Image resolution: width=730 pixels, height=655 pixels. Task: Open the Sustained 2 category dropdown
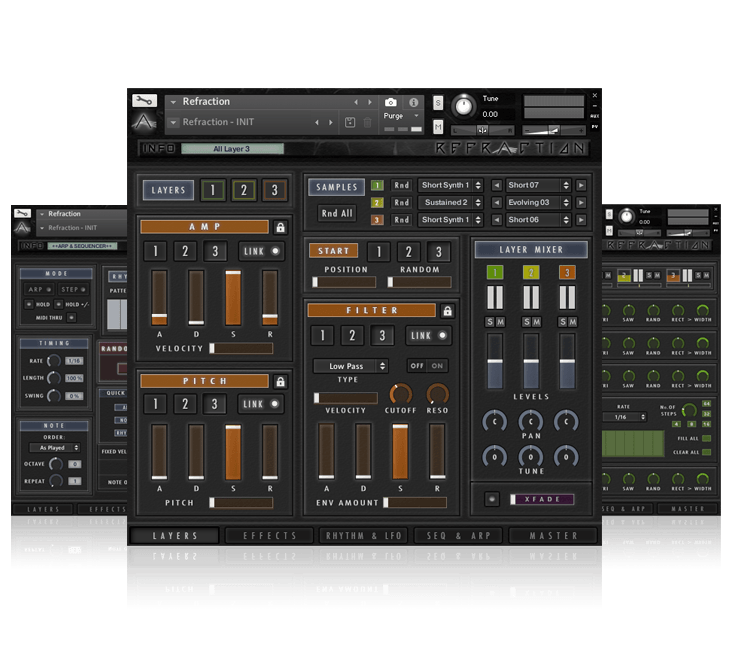coord(451,203)
